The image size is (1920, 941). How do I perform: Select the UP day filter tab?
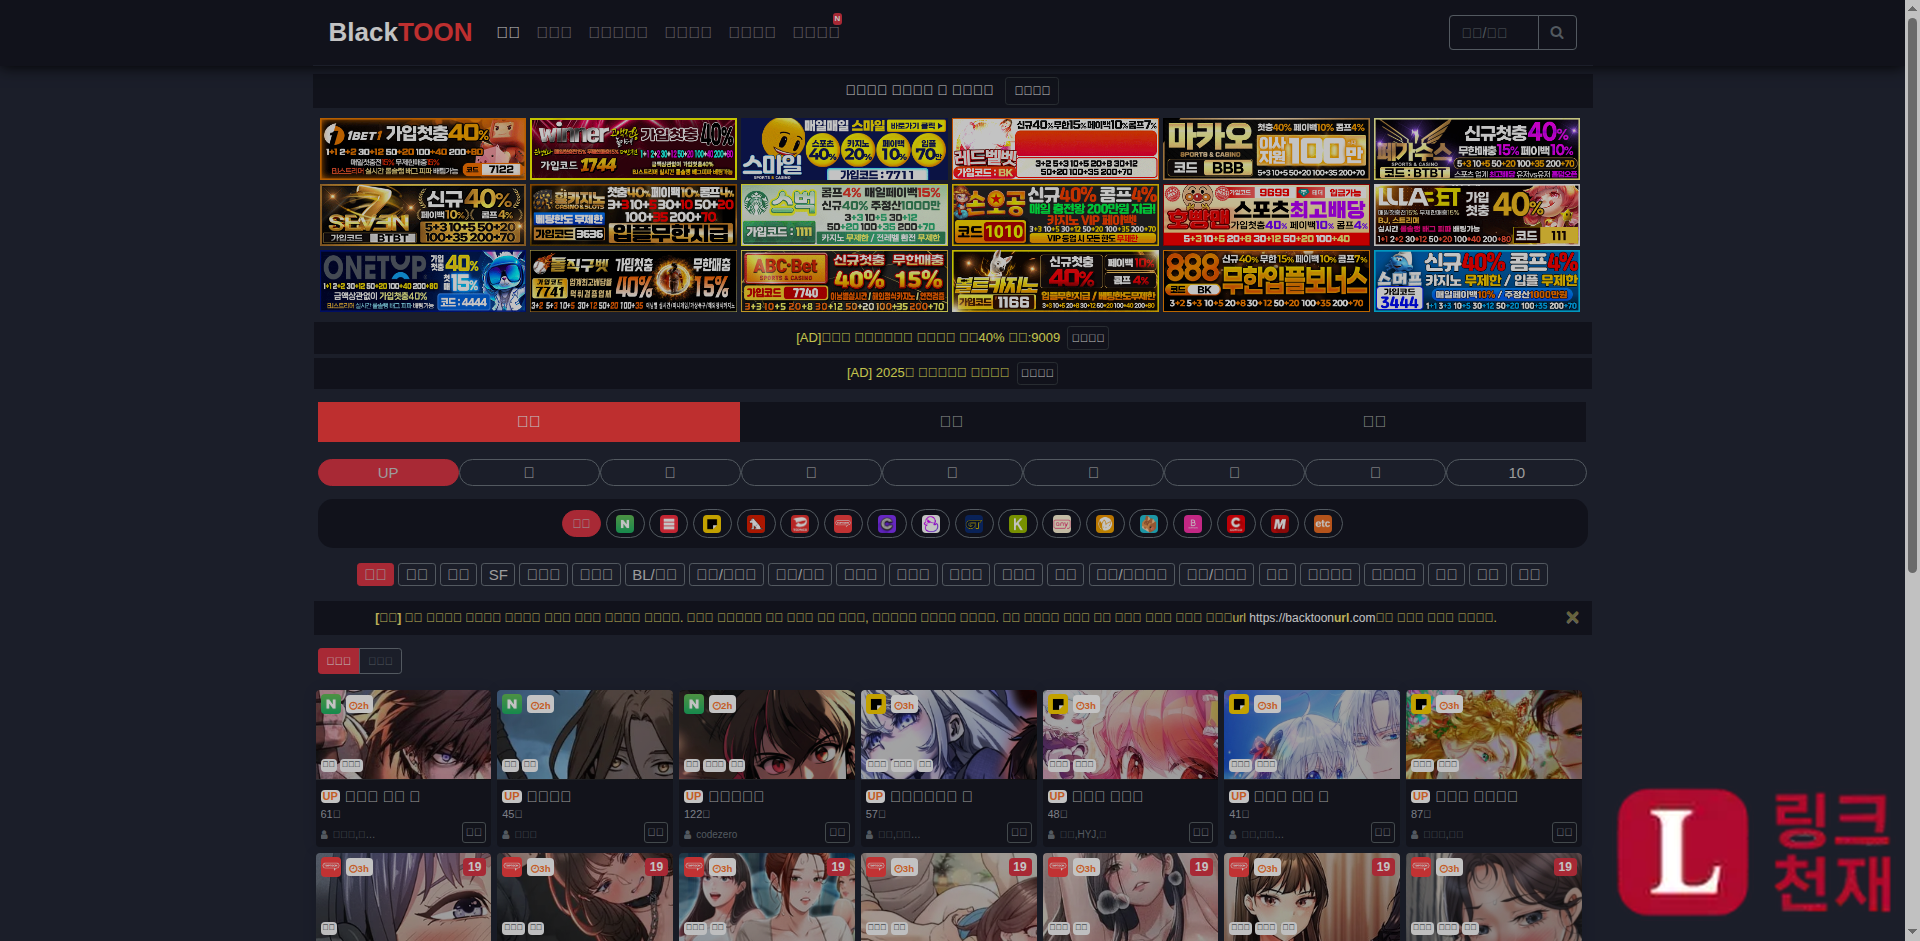point(388,473)
